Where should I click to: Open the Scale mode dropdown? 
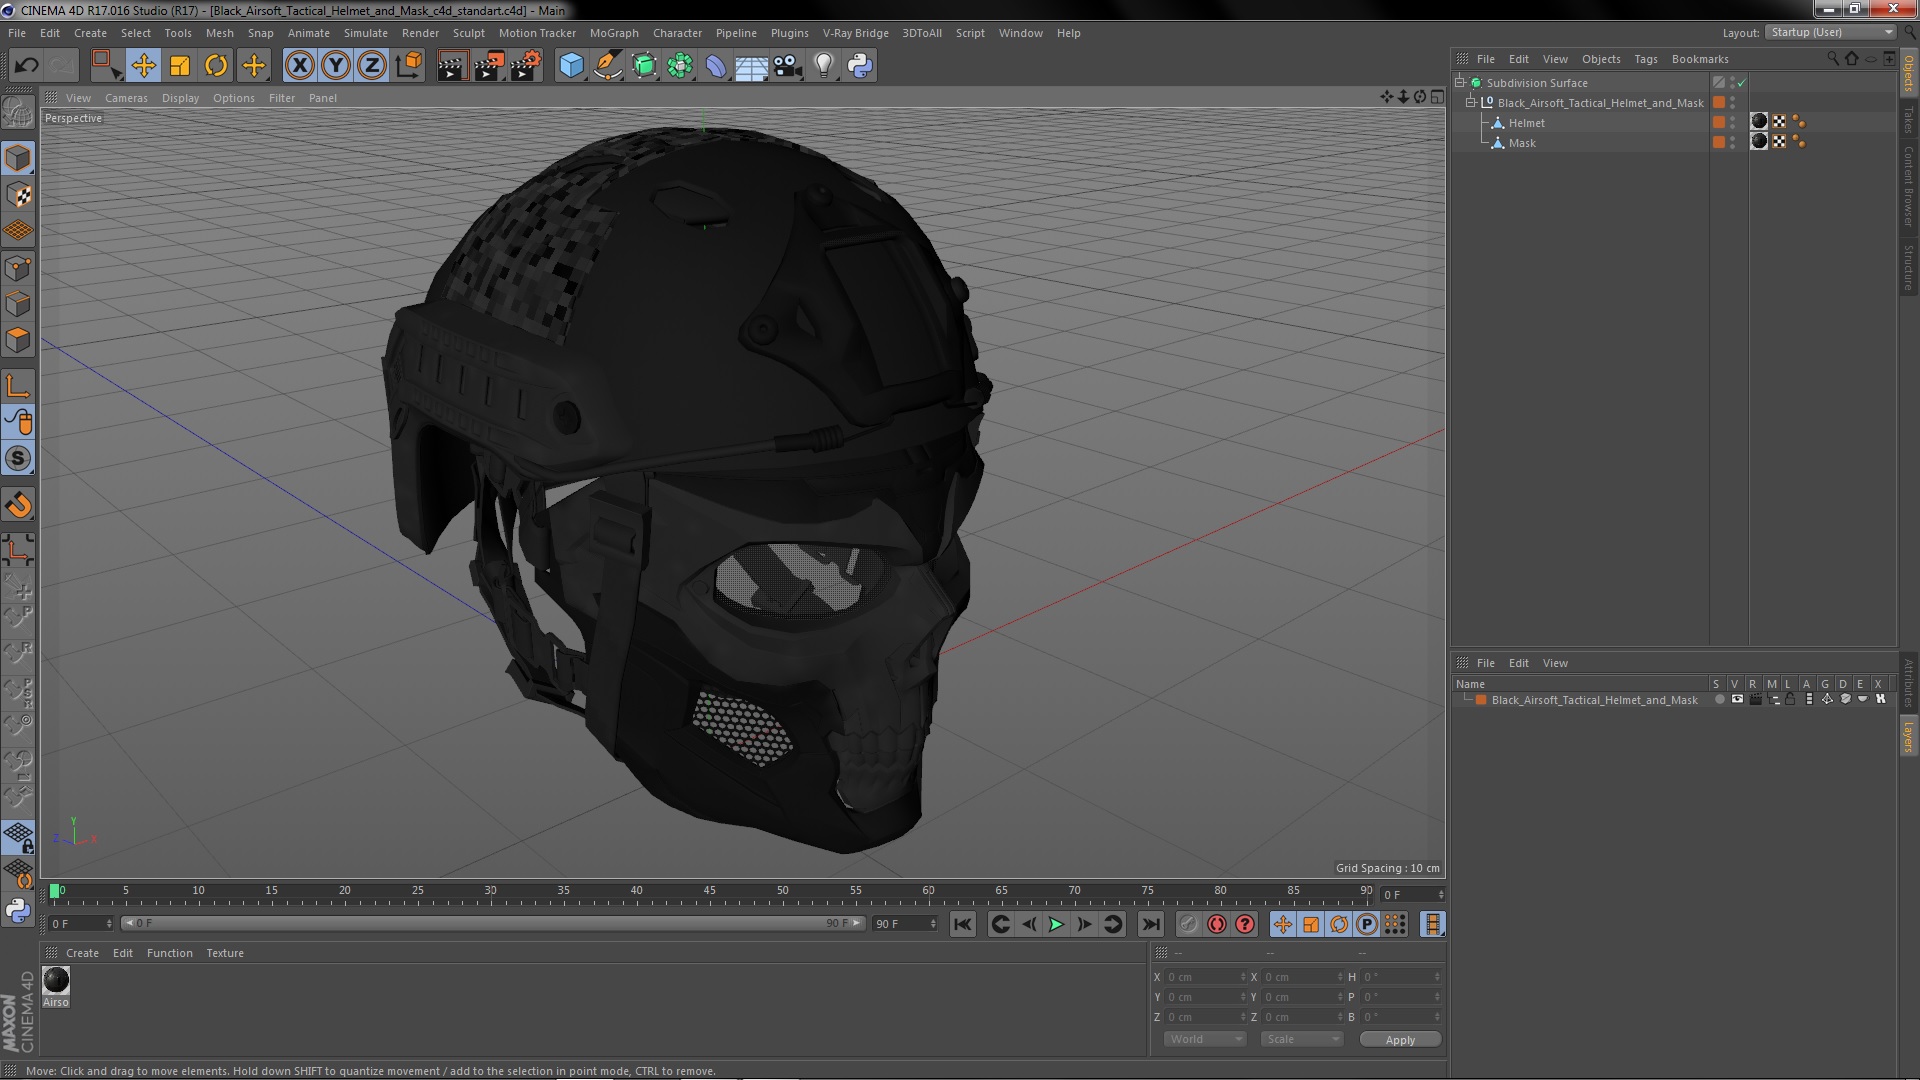coord(1302,1039)
